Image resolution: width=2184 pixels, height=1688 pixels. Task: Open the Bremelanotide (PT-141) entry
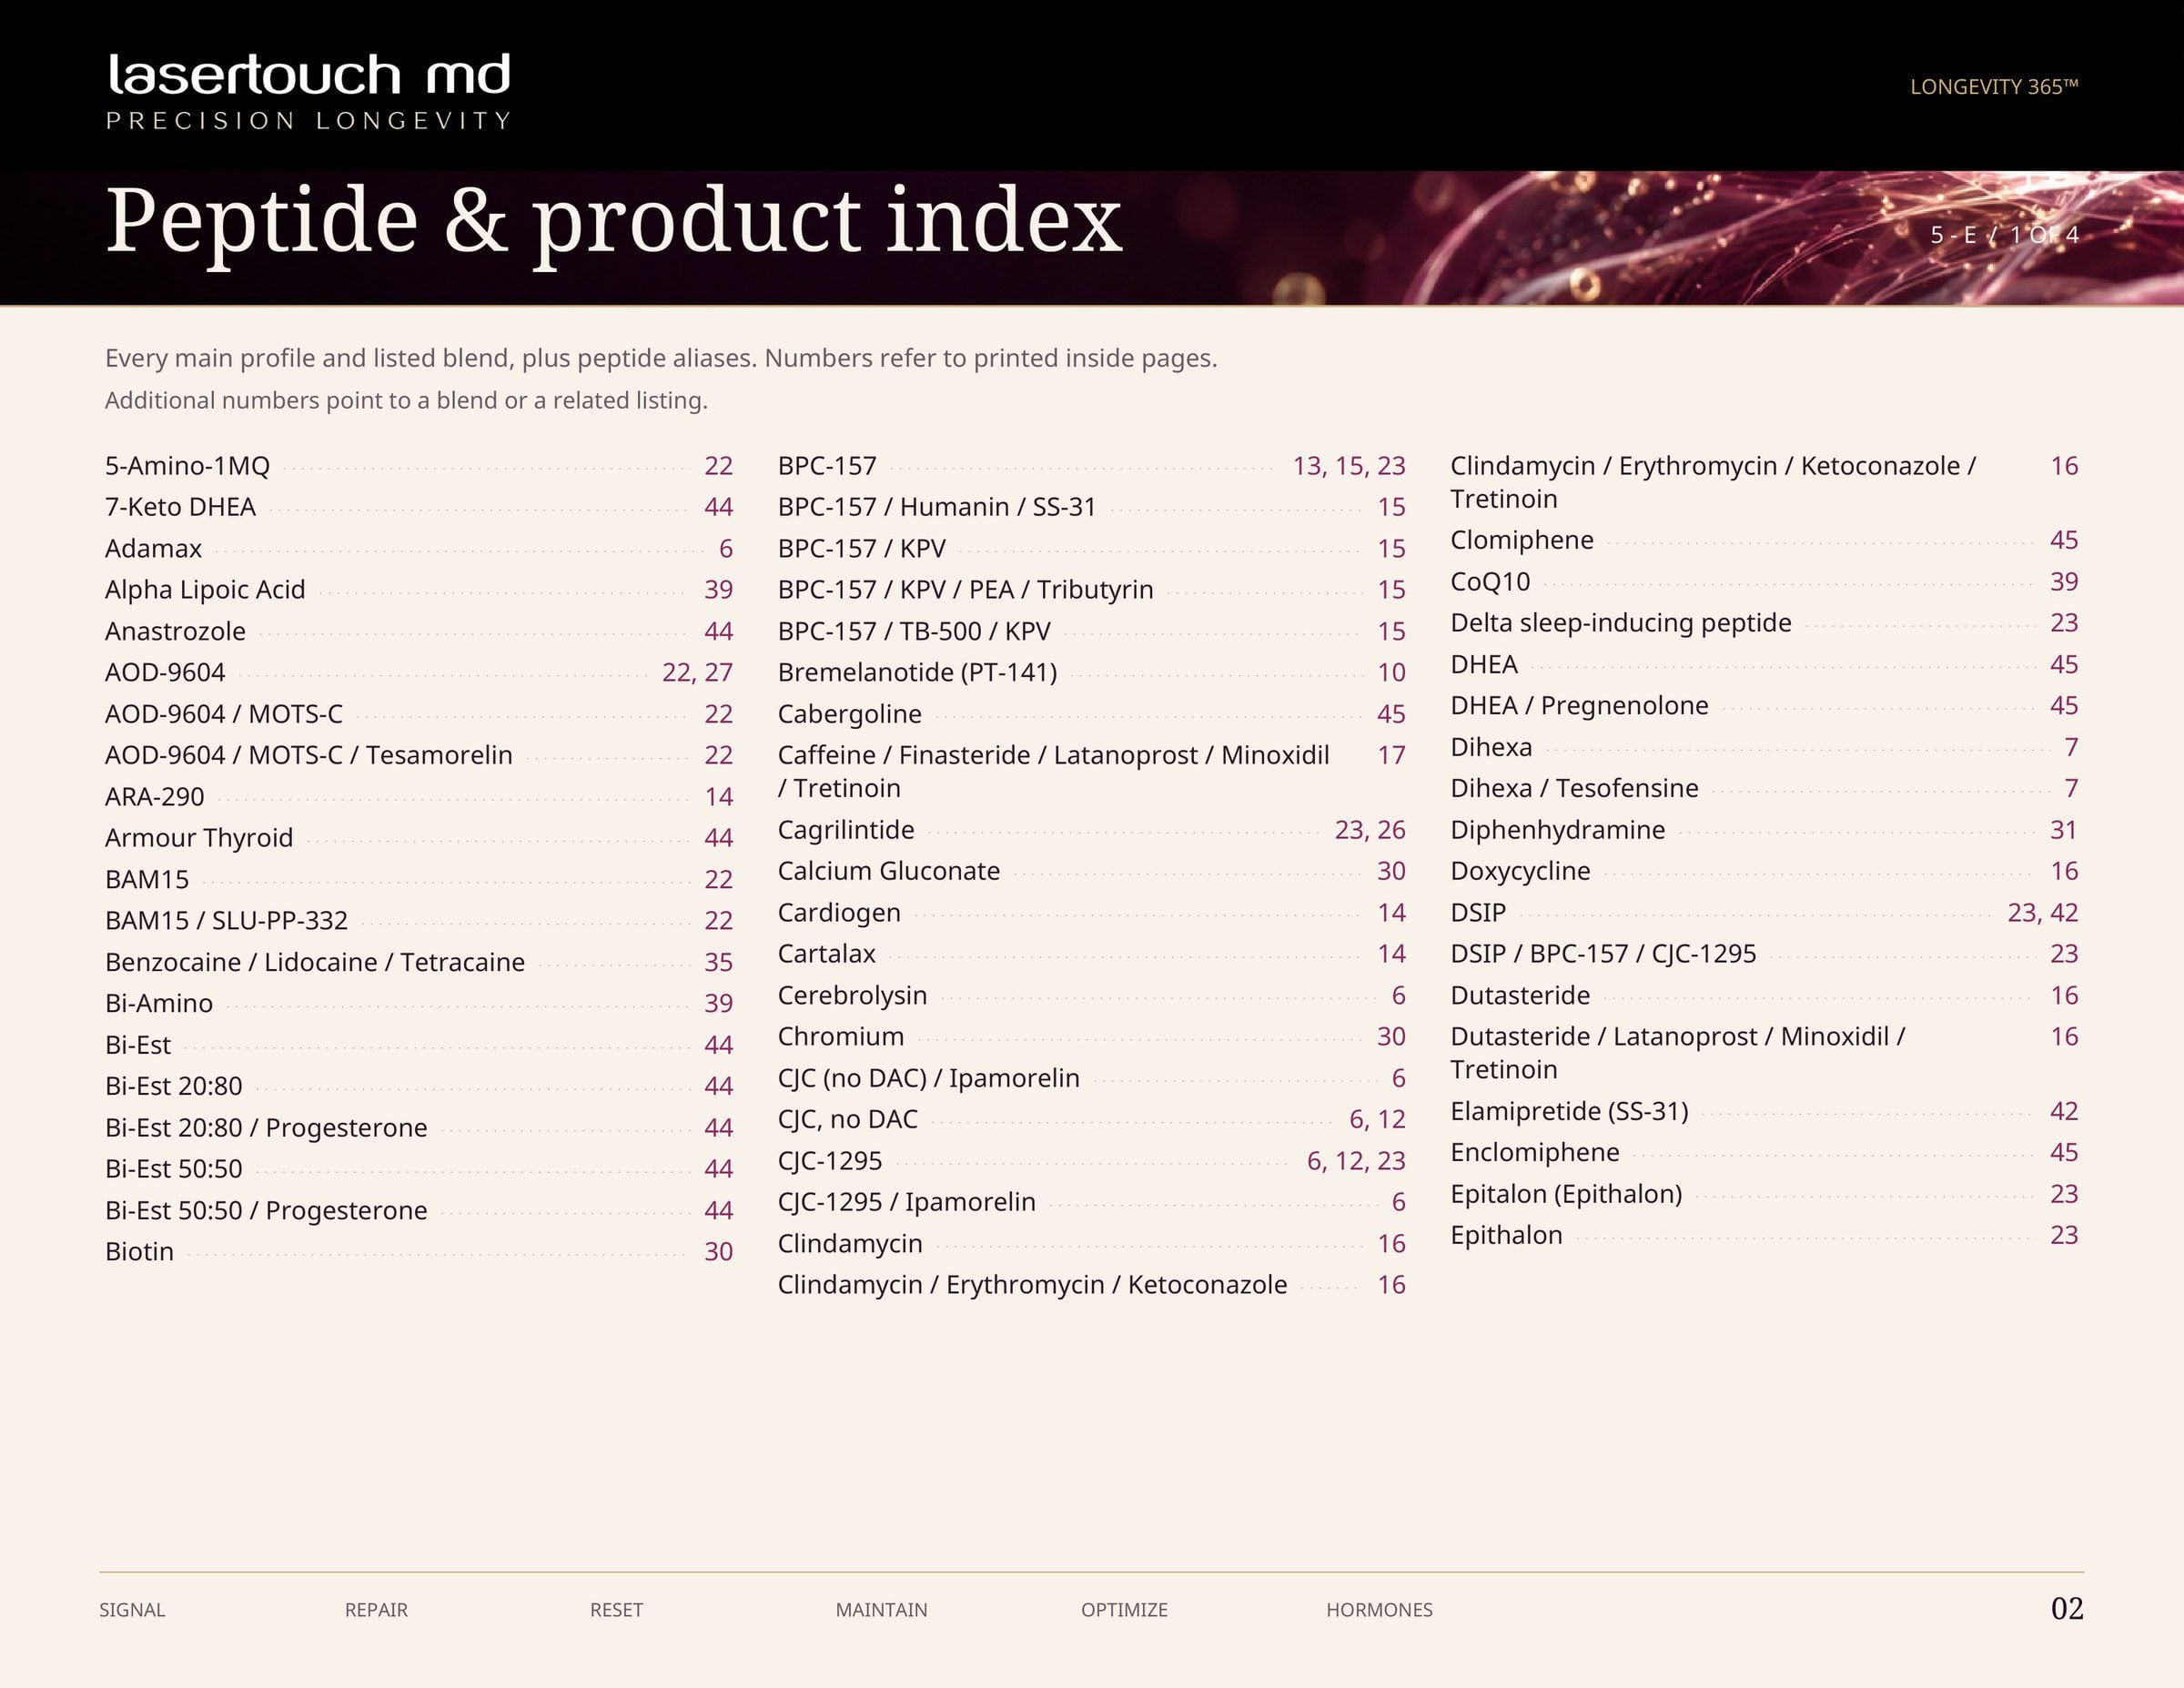tap(1092, 672)
